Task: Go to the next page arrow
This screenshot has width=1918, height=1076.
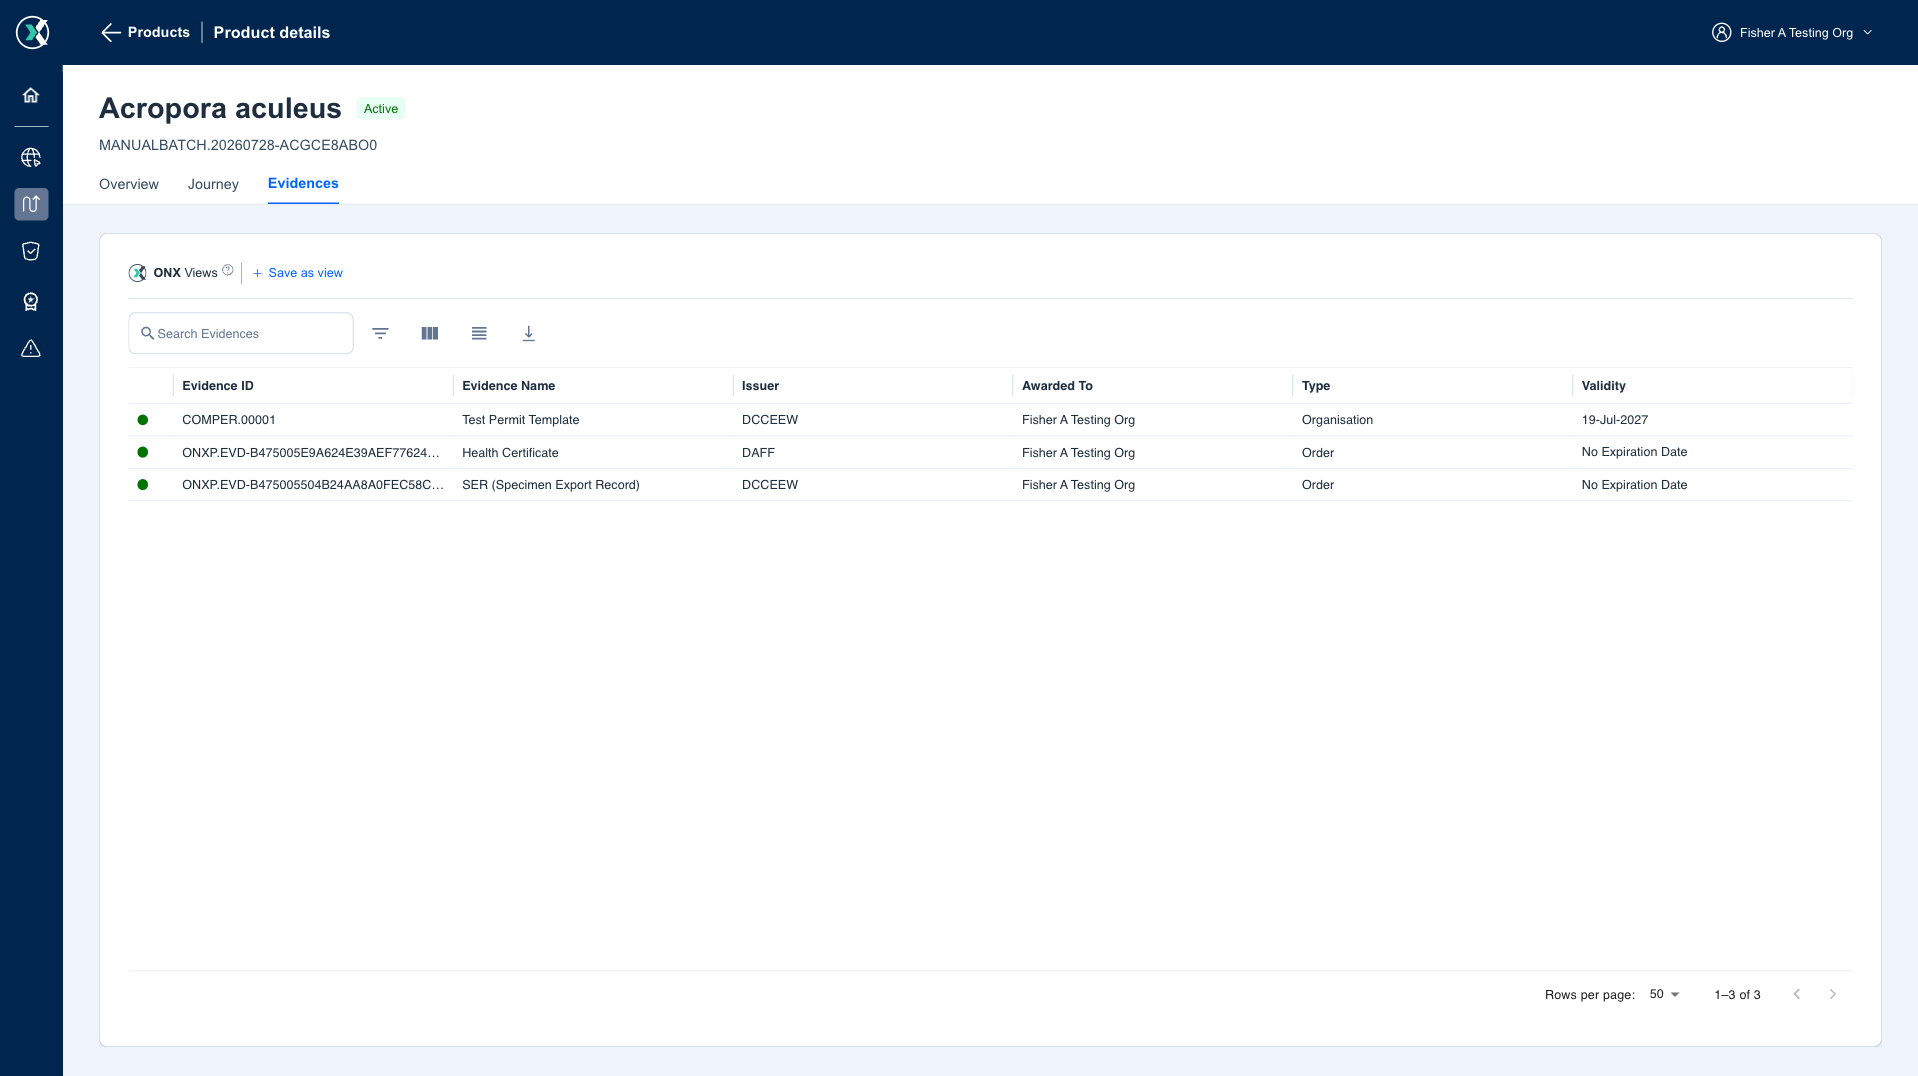Action: [1833, 994]
